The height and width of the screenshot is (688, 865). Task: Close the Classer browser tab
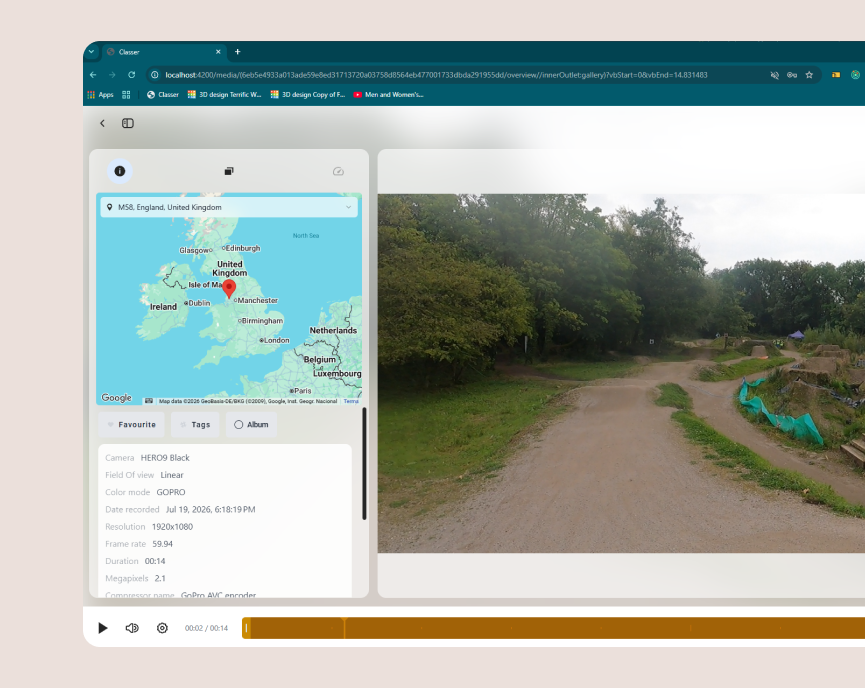pyautogui.click(x=218, y=51)
